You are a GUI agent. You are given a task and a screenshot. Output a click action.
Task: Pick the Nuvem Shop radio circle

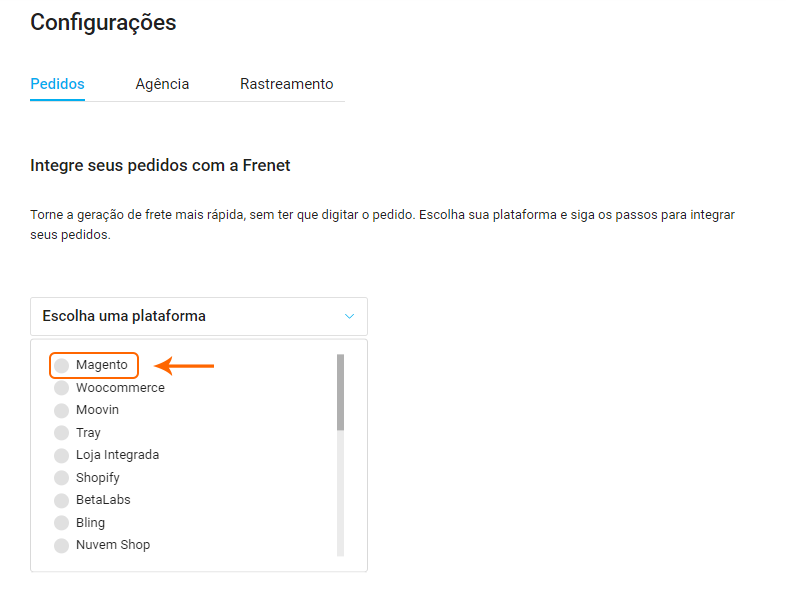(62, 545)
